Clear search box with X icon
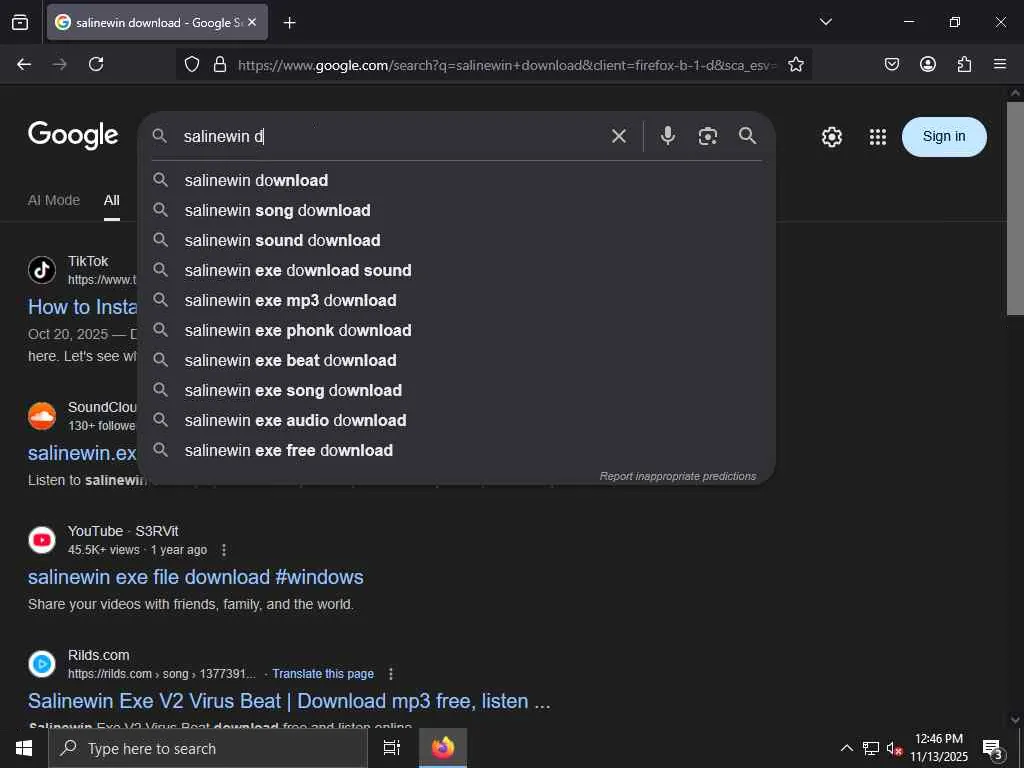Viewport: 1024px width, 768px height. 618,136
